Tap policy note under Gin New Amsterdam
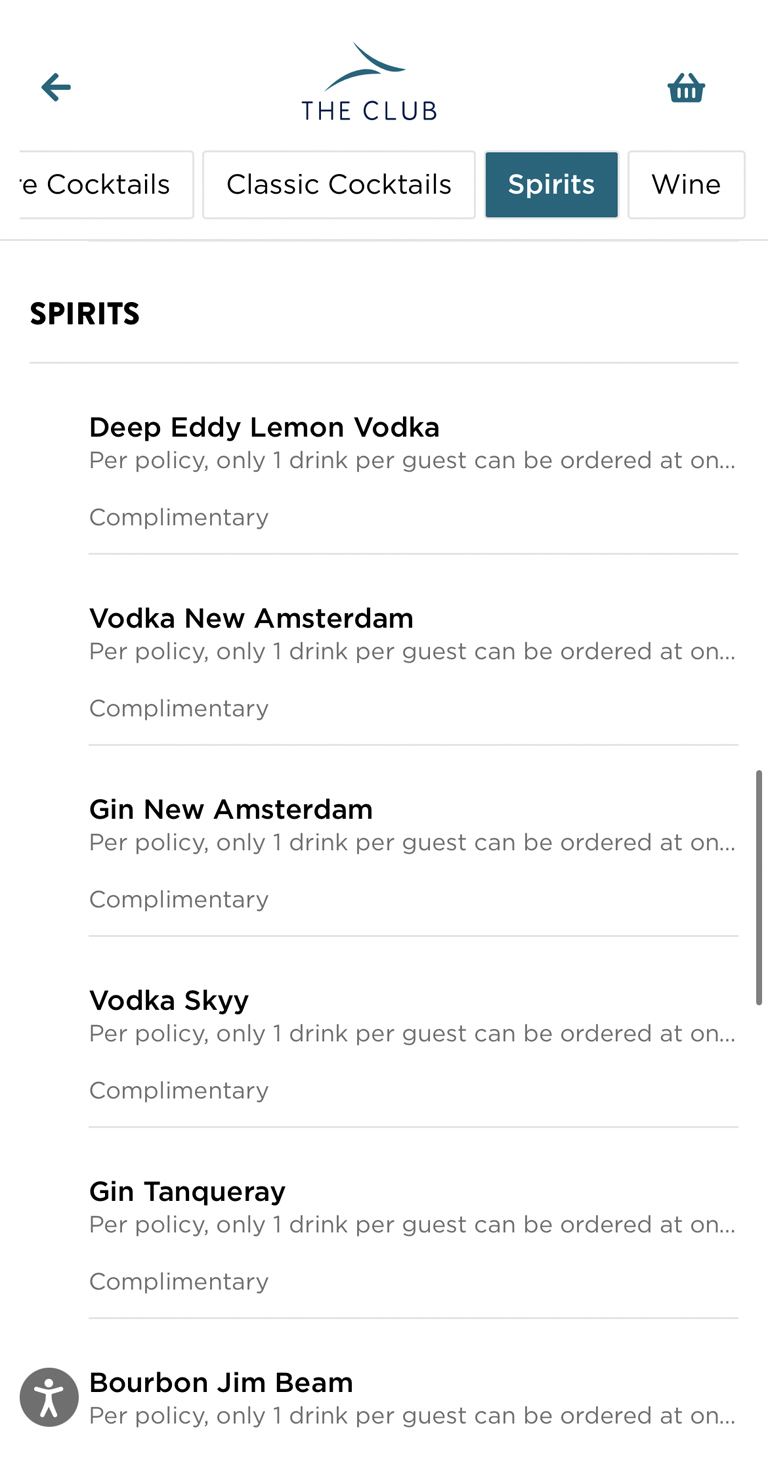This screenshot has width=768, height=1457. [412, 843]
